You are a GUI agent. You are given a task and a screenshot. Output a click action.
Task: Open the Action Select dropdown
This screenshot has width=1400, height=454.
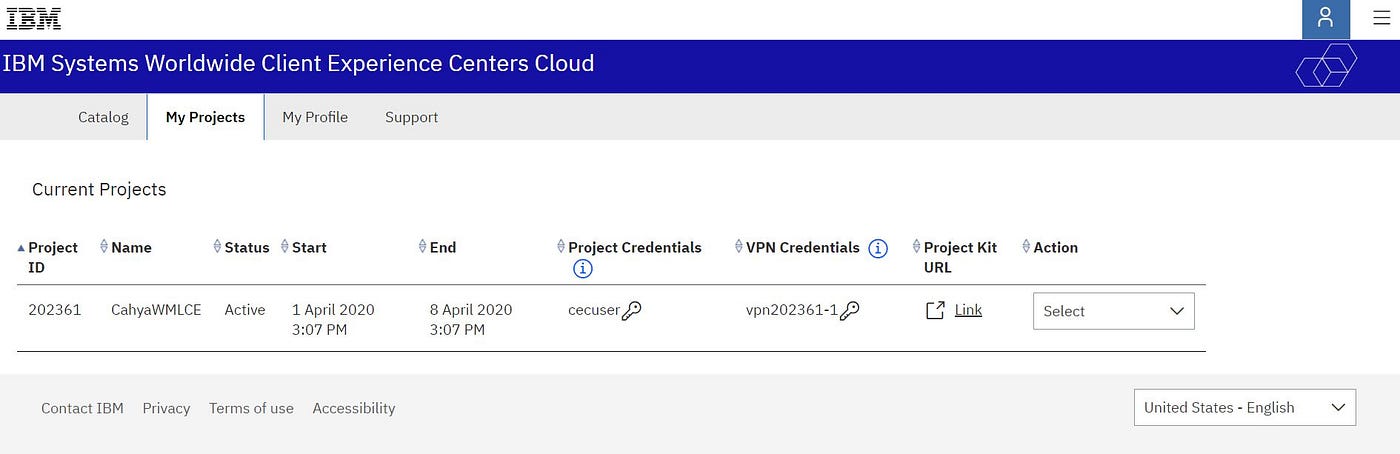[1113, 311]
